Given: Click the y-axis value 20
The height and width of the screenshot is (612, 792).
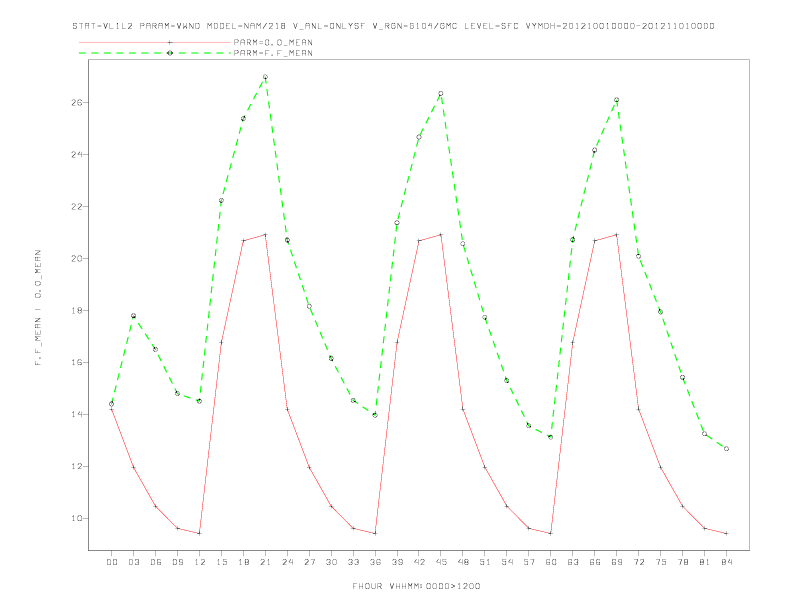Looking at the screenshot, I should click(77, 259).
